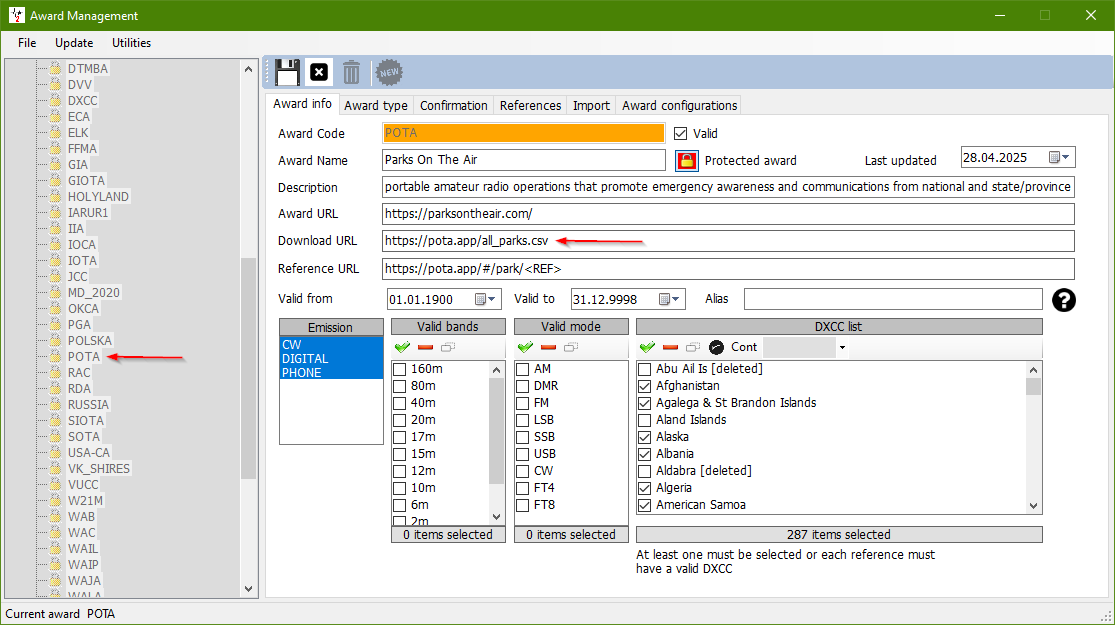1115x625 pixels.
Task: Select all valid modes with the green check icon
Action: coord(526,347)
